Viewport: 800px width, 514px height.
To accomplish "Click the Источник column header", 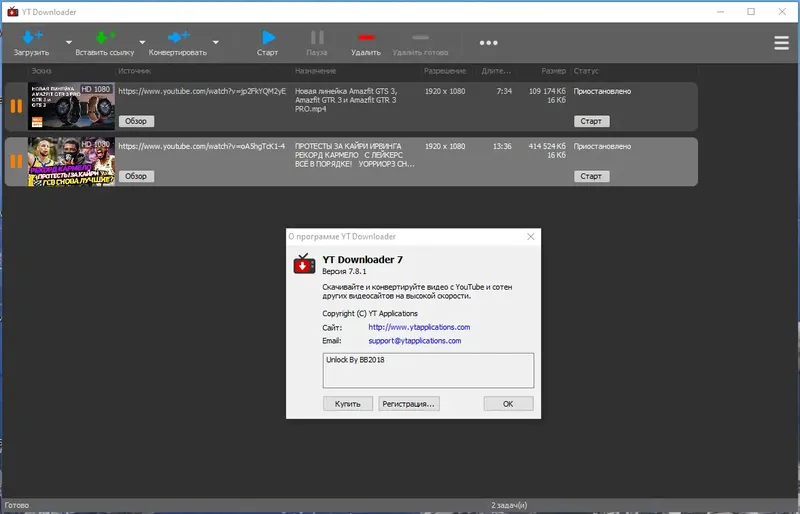I will point(135,71).
